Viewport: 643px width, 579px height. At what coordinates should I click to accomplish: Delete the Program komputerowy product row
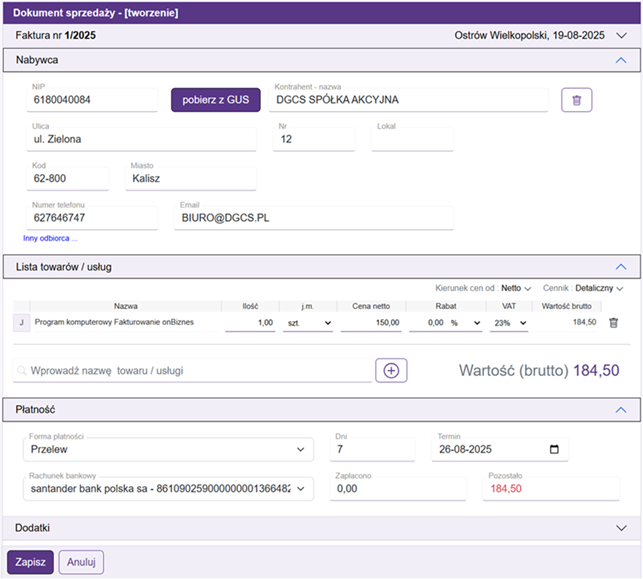pos(614,323)
